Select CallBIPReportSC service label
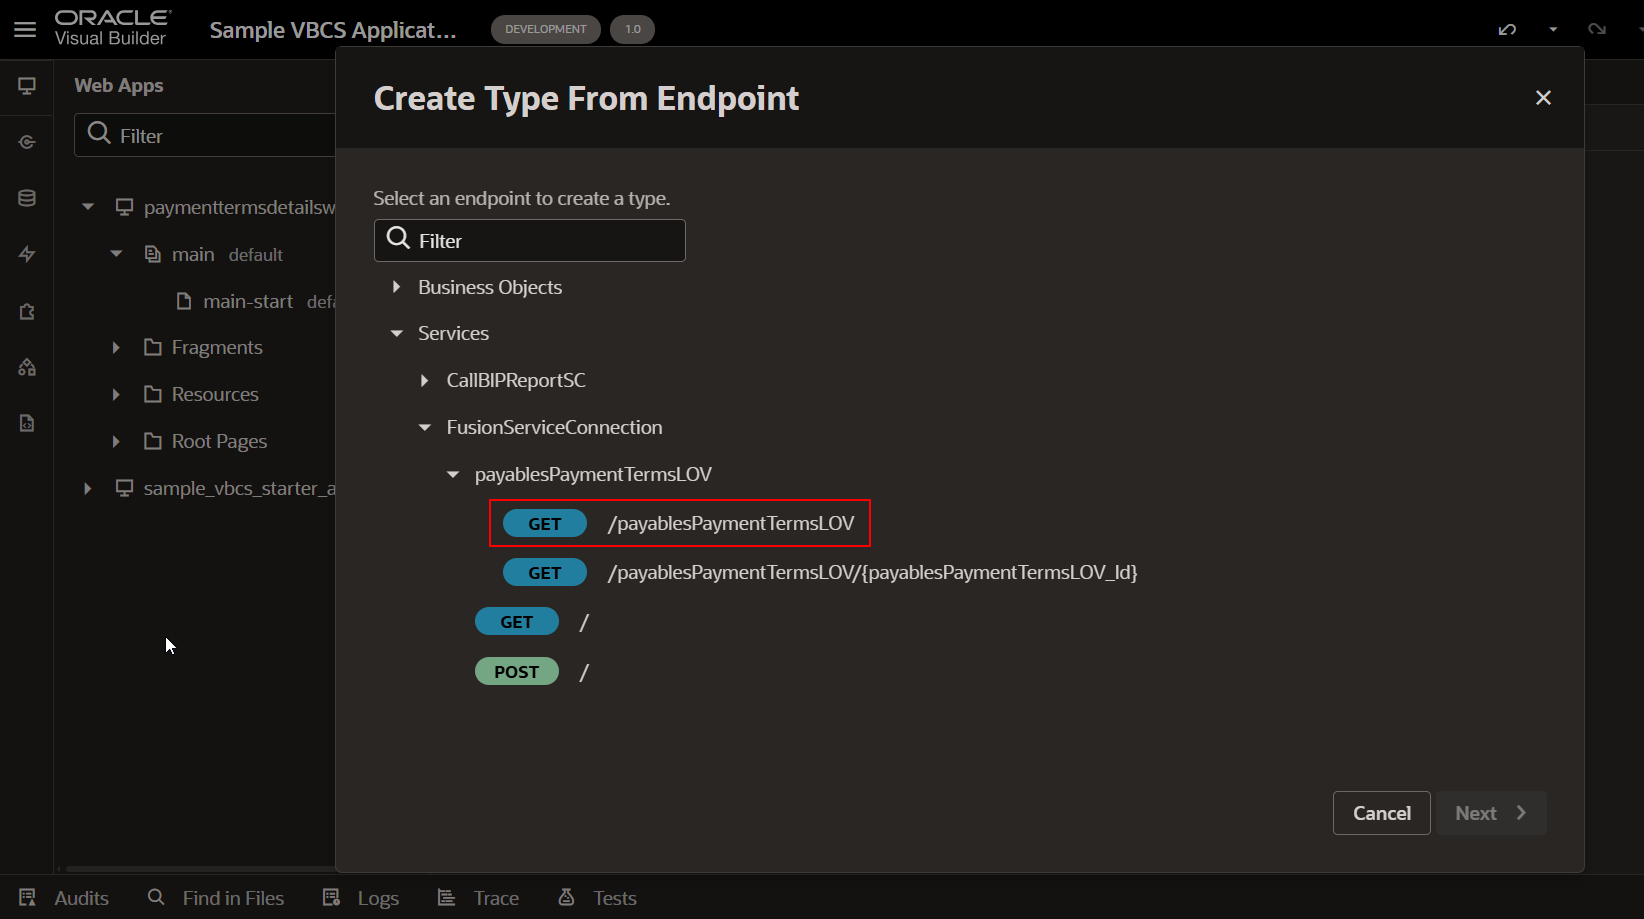 pyautogui.click(x=516, y=380)
